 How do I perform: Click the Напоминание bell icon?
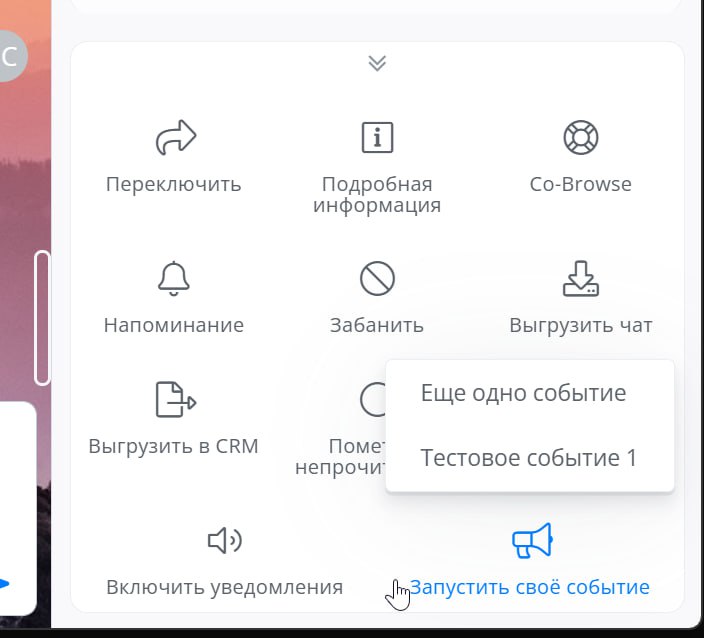pos(174,278)
